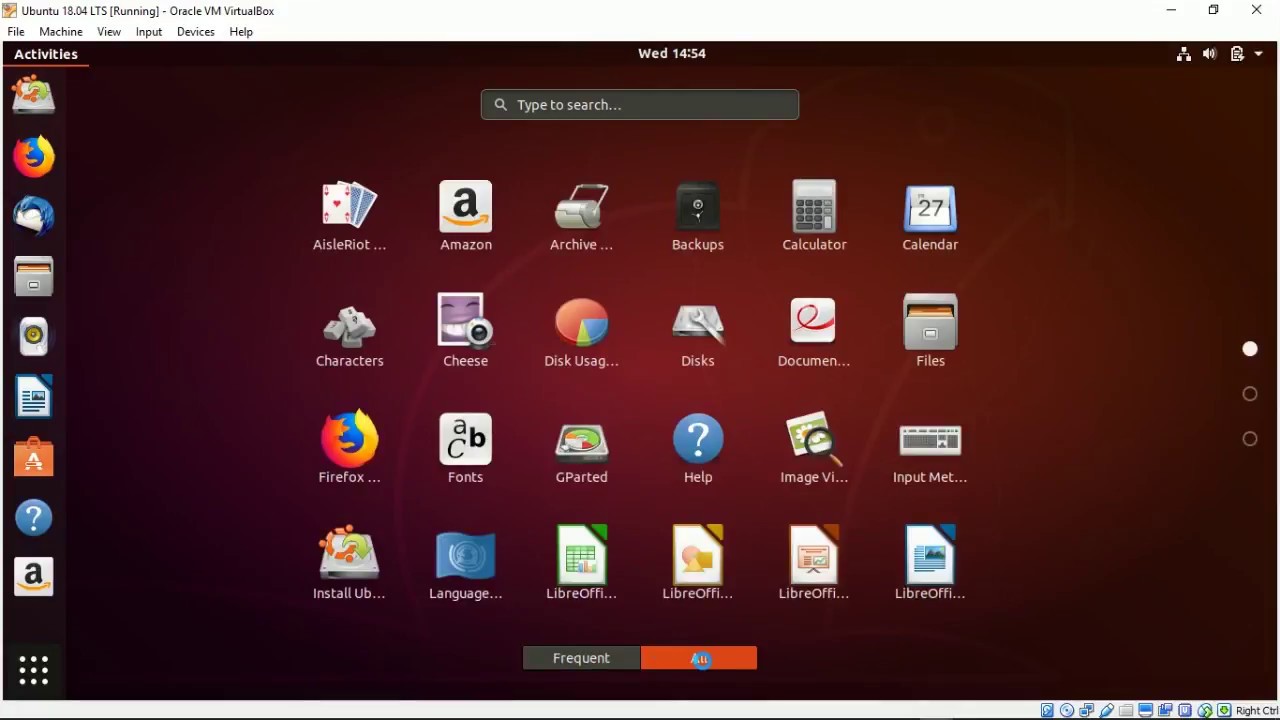Launch Install Ubuntu from the app grid
The width and height of the screenshot is (1280, 720).
pyautogui.click(x=349, y=564)
